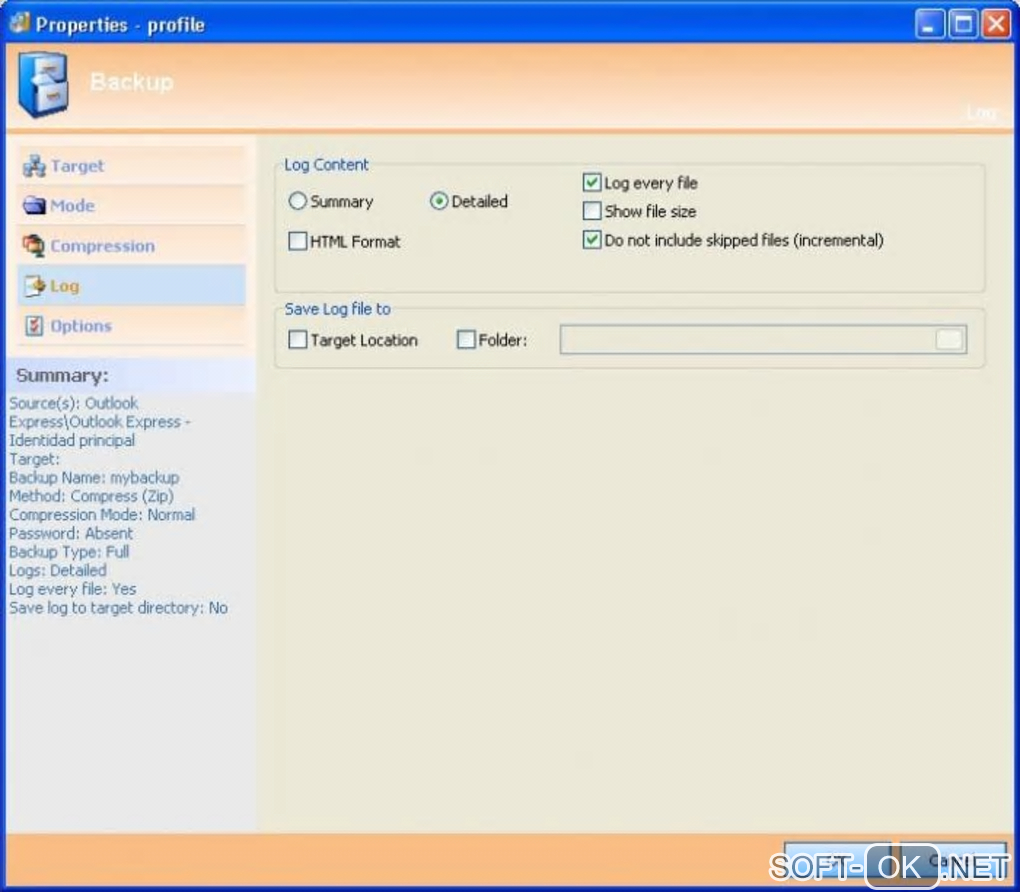Click 'Save log to target directory: No'
This screenshot has height=892, width=1020.
click(x=118, y=608)
